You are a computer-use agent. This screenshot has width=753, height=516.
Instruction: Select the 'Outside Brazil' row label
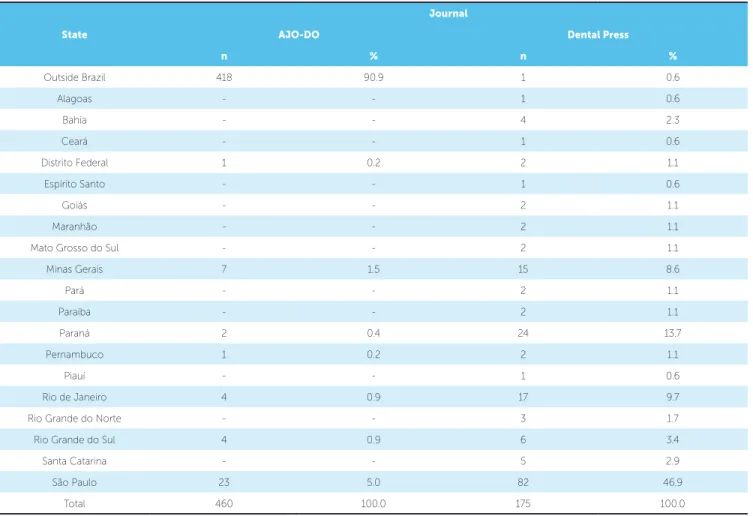[x=74, y=77]
